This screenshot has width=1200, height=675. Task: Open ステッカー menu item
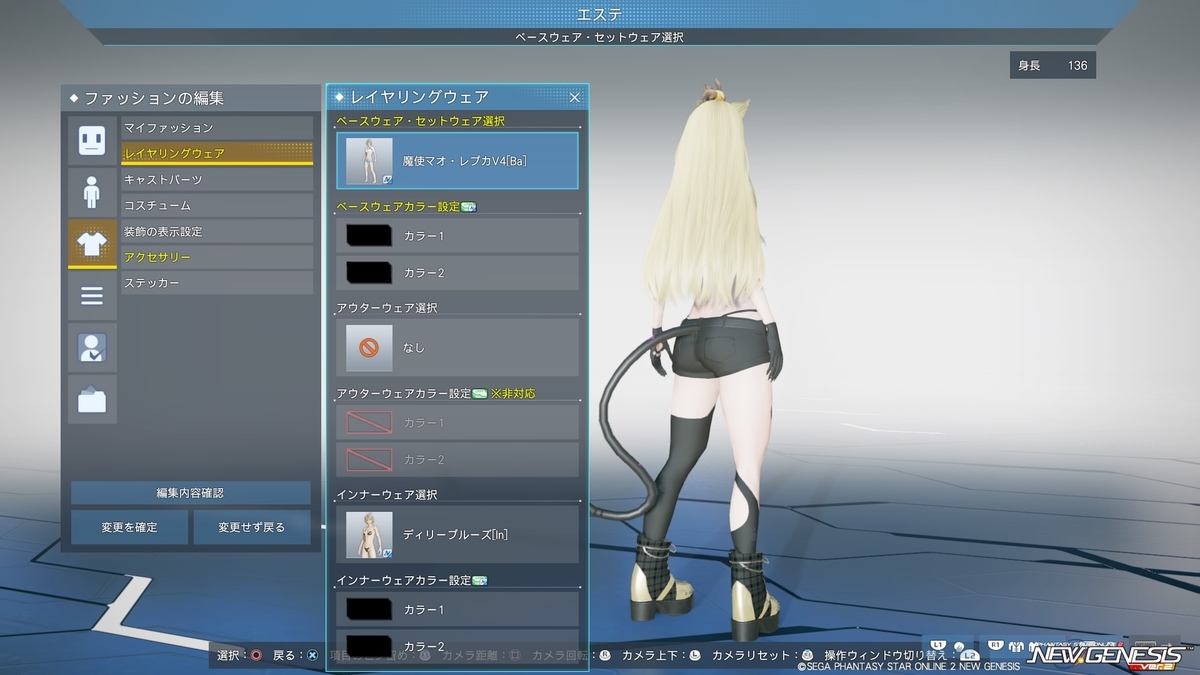(x=217, y=284)
